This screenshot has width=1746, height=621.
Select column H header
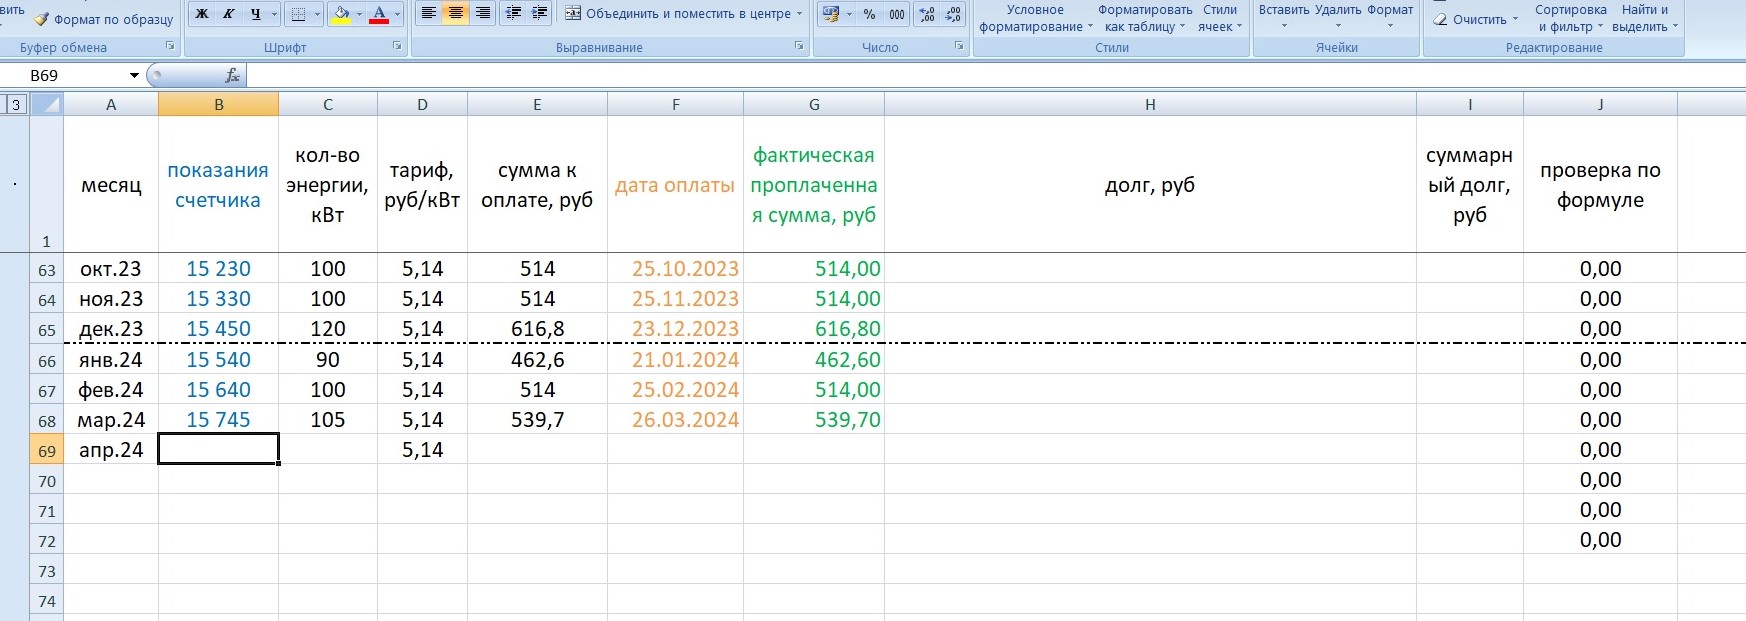(x=1150, y=104)
